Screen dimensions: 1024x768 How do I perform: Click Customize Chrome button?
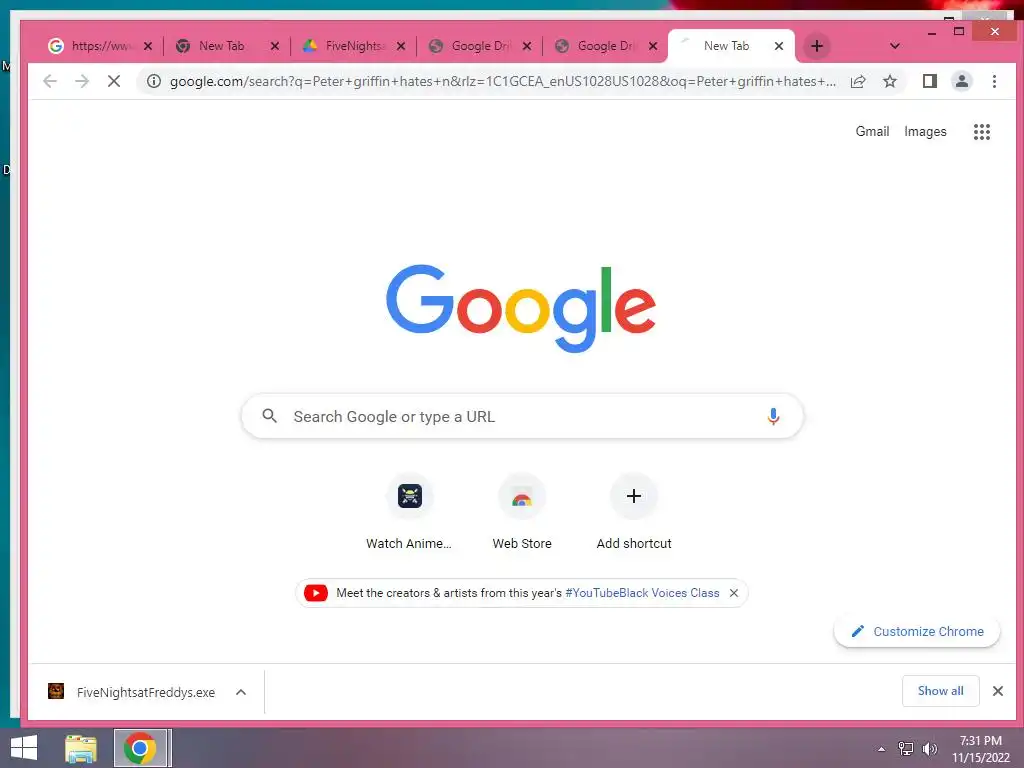coord(917,632)
